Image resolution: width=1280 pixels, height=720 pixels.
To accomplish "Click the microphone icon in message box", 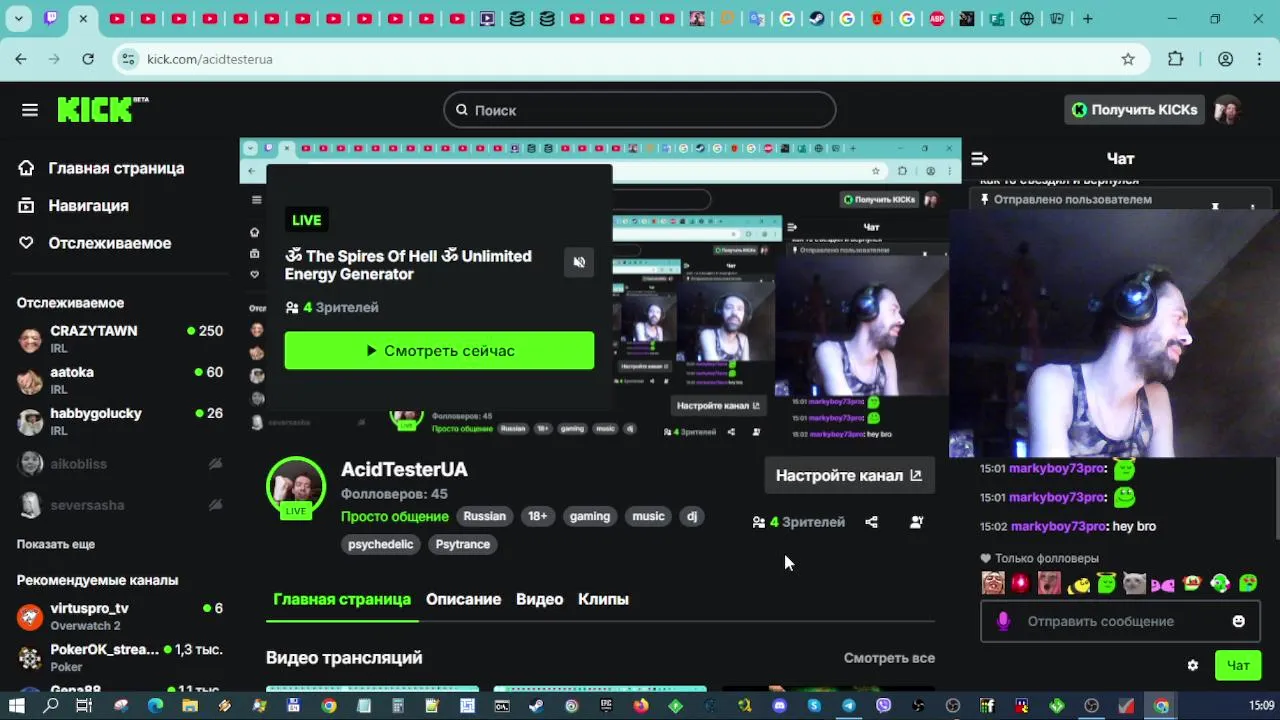I will [1004, 621].
